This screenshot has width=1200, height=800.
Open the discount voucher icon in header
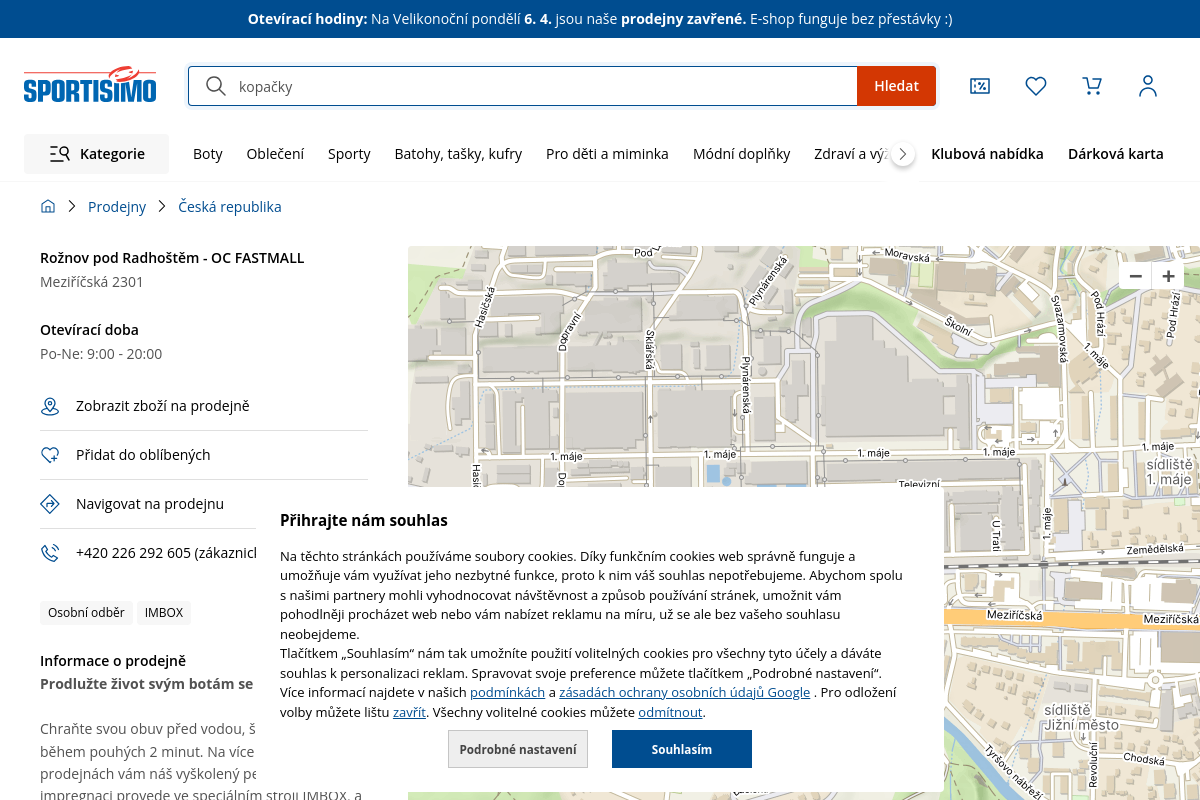click(x=980, y=86)
